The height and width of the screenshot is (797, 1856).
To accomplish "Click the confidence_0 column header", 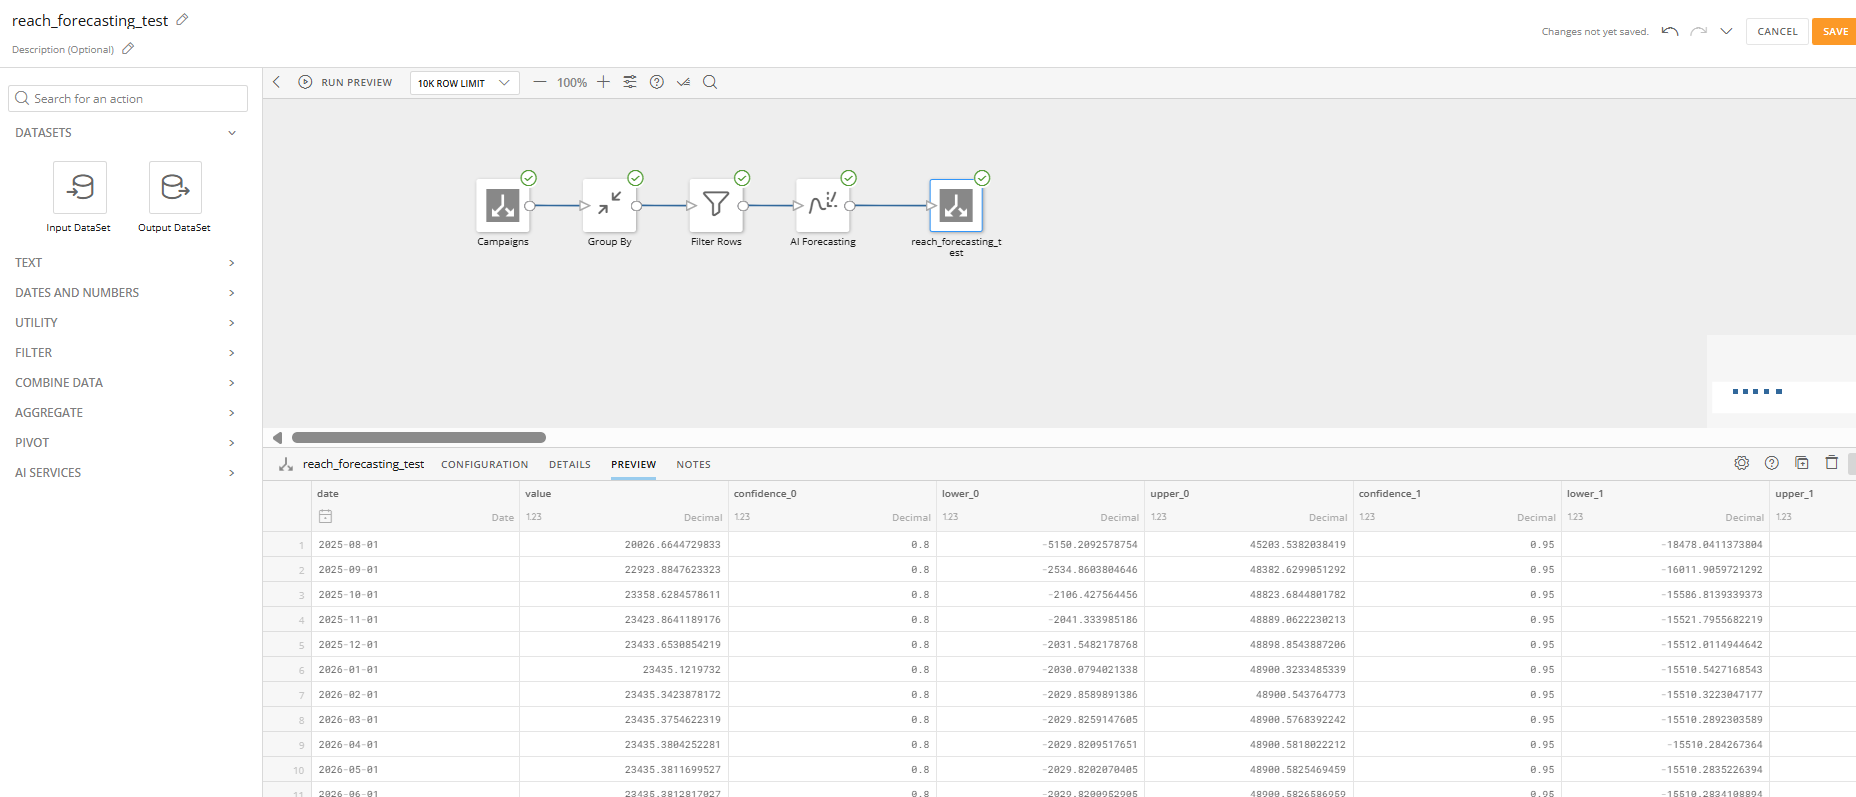I will [x=832, y=506].
